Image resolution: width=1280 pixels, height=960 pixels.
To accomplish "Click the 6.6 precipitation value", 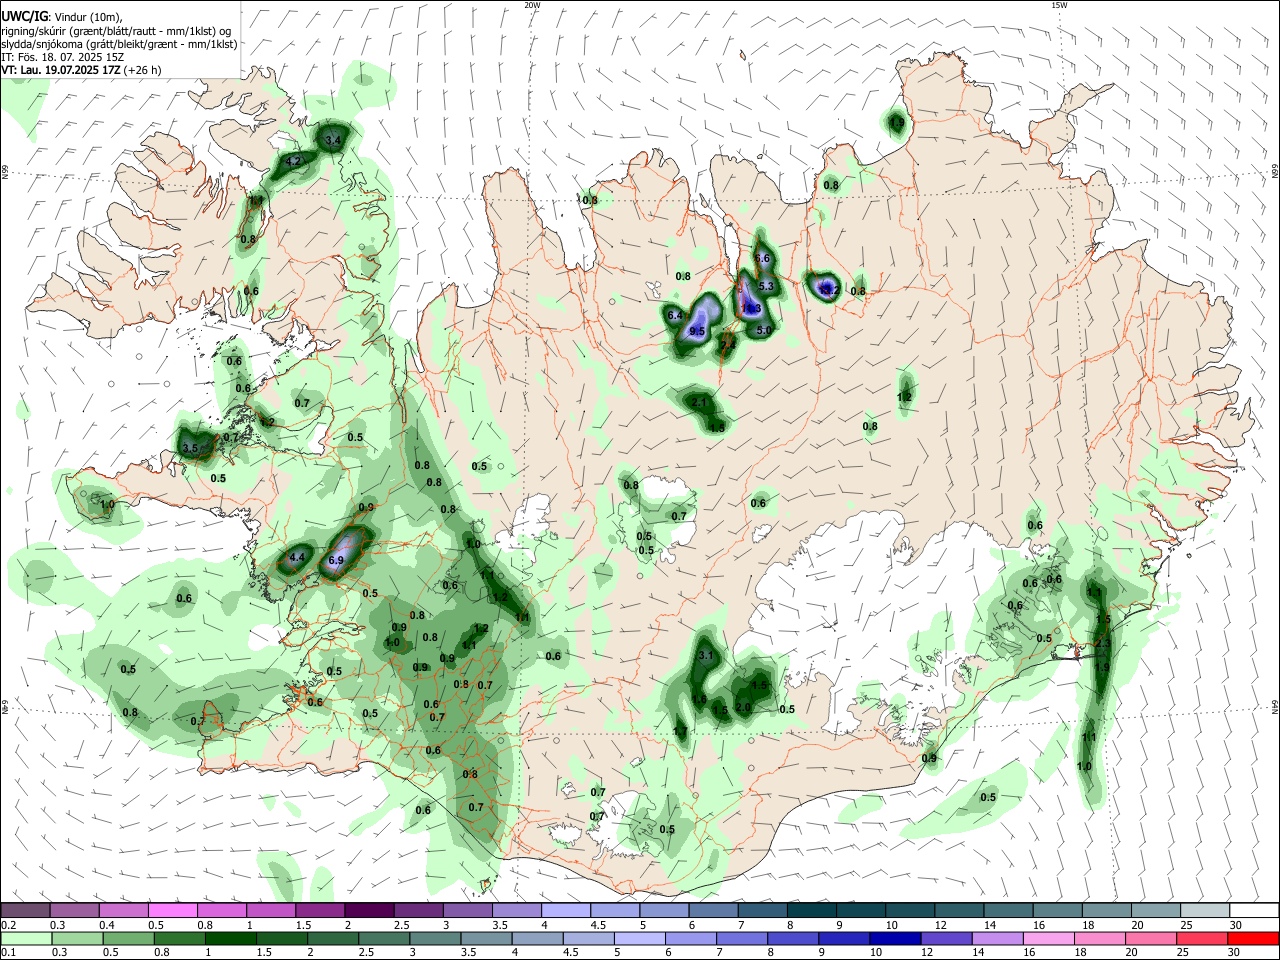I will pyautogui.click(x=762, y=258).
